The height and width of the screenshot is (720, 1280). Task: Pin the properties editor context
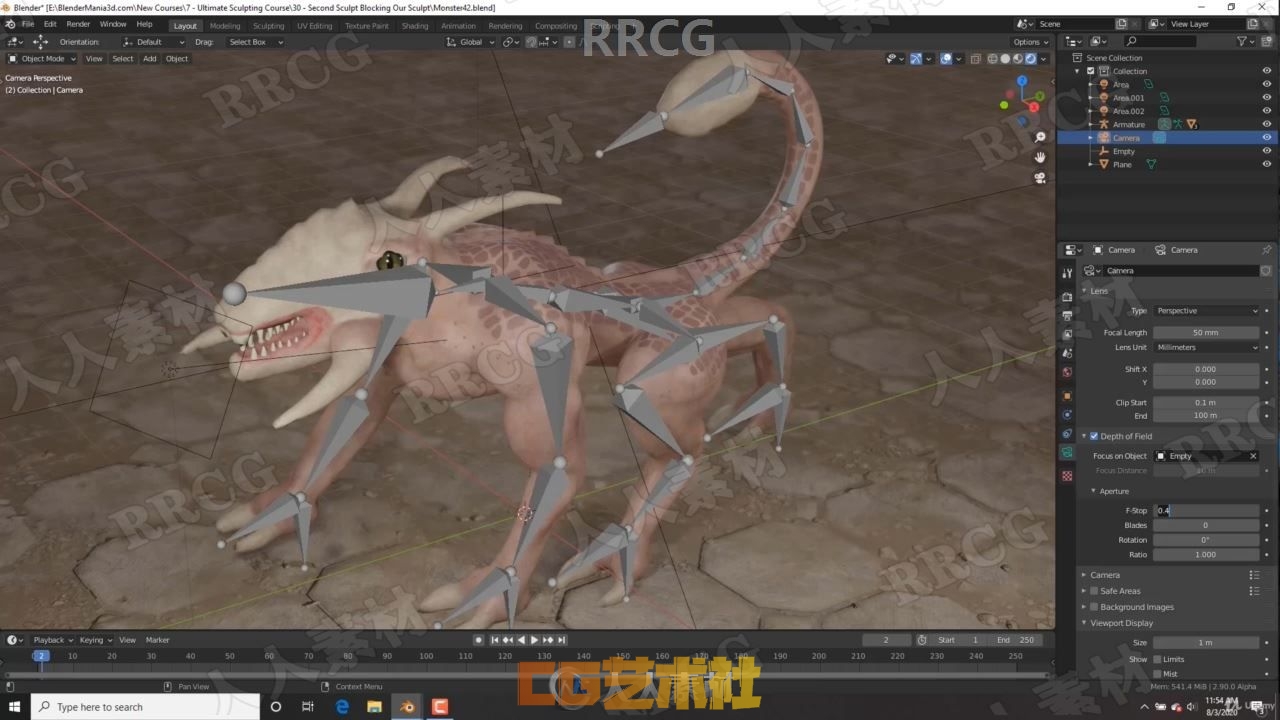point(1266,250)
